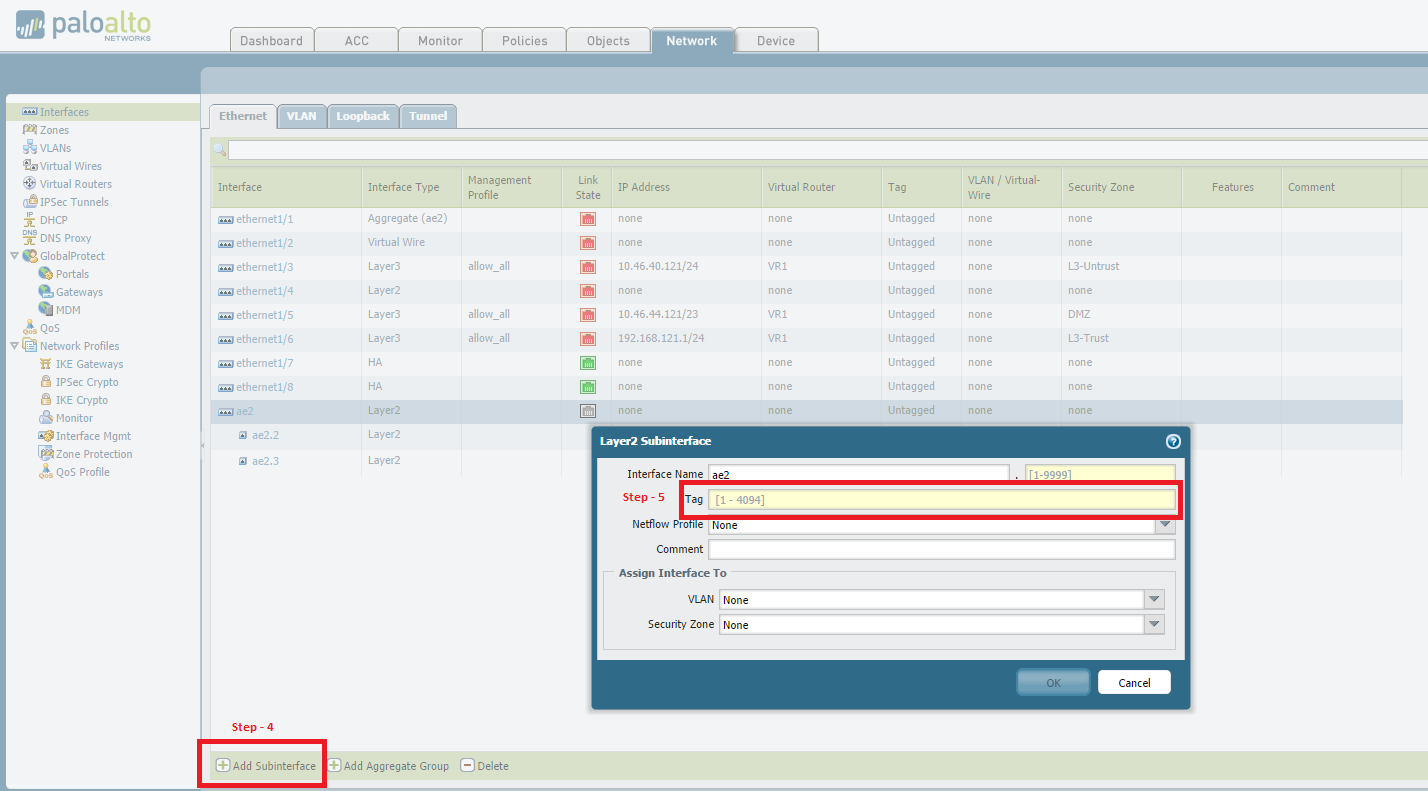Click the help icon in Layer2 Subinterface dialog

tap(1173, 441)
